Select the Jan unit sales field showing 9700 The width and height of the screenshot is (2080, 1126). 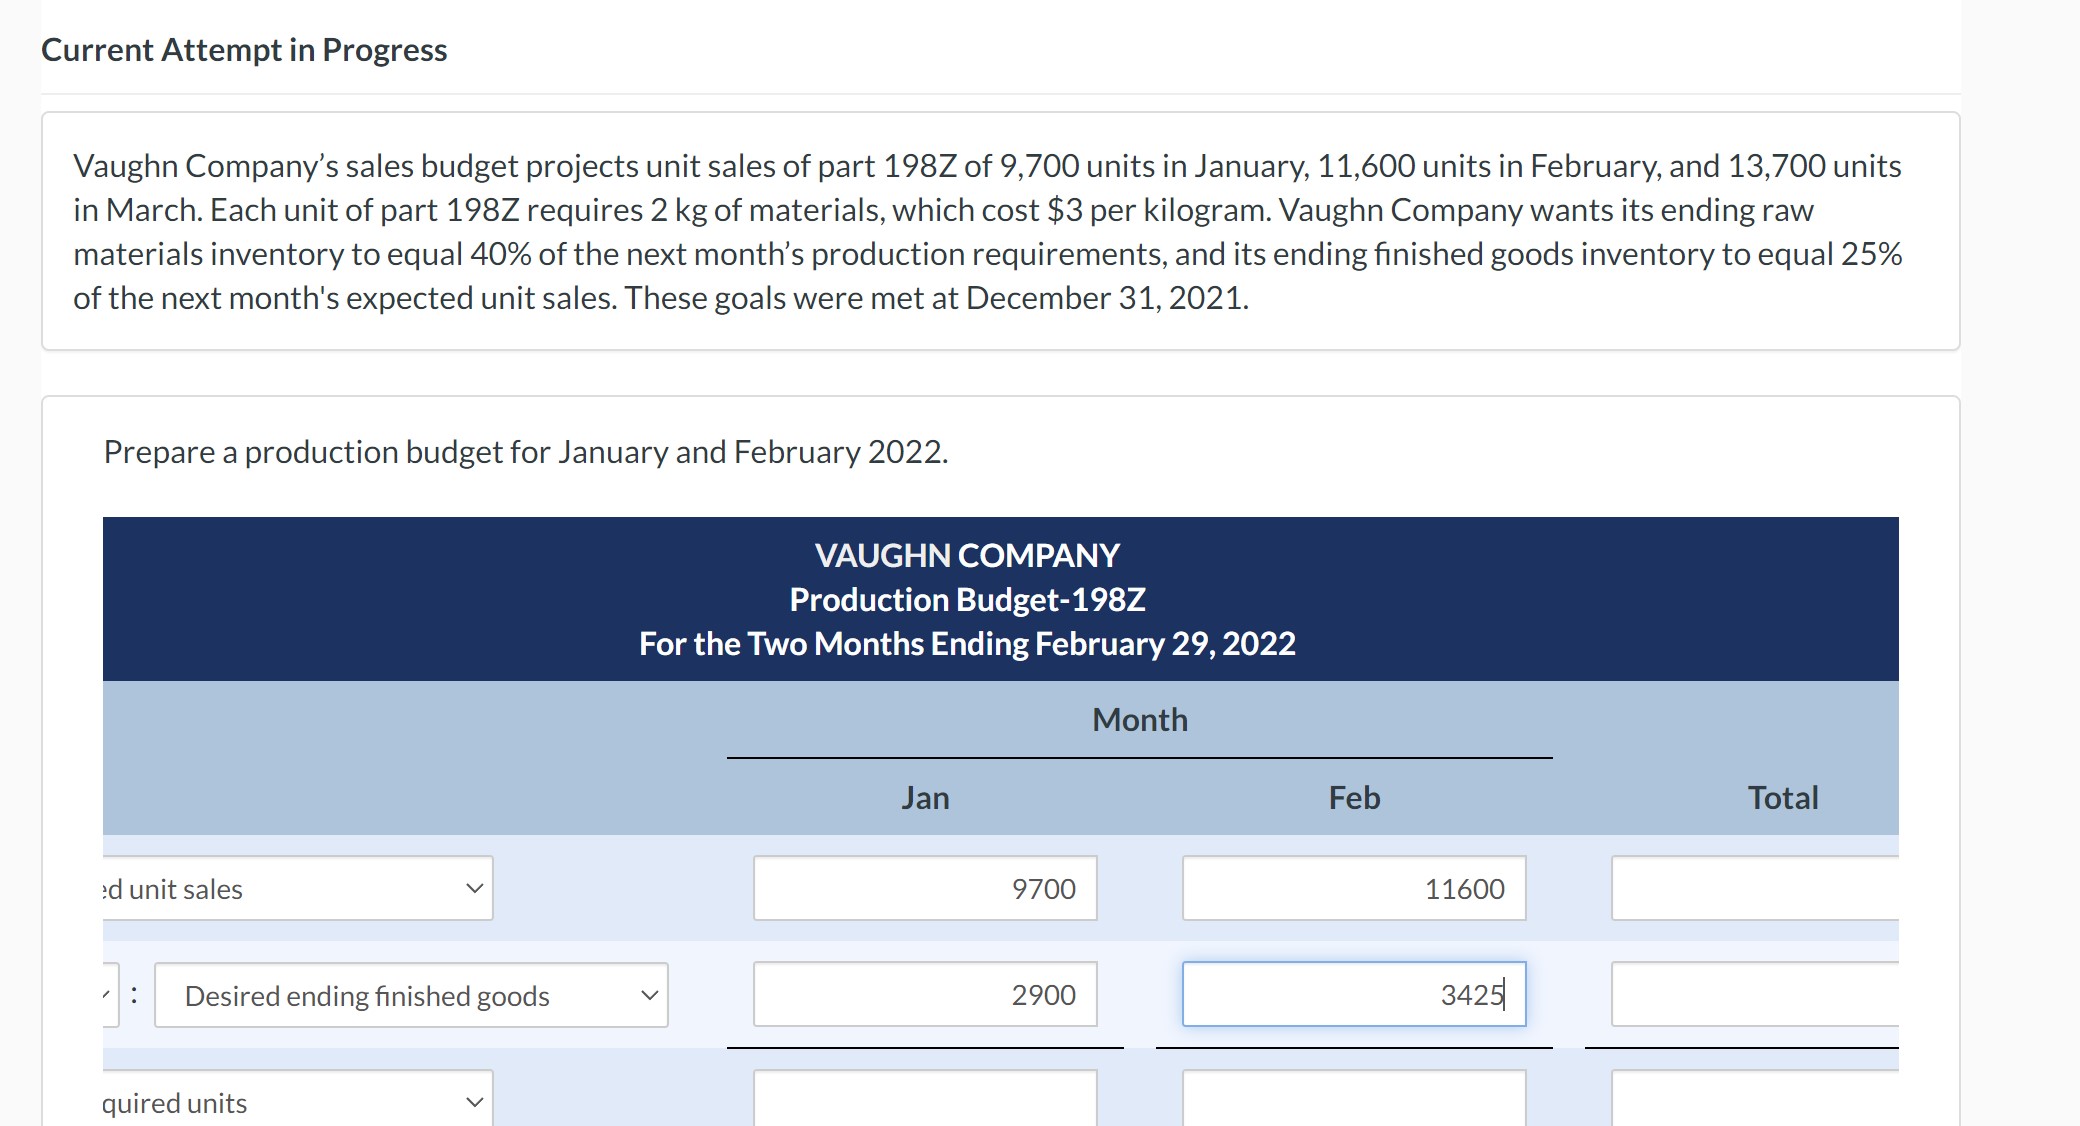925,888
